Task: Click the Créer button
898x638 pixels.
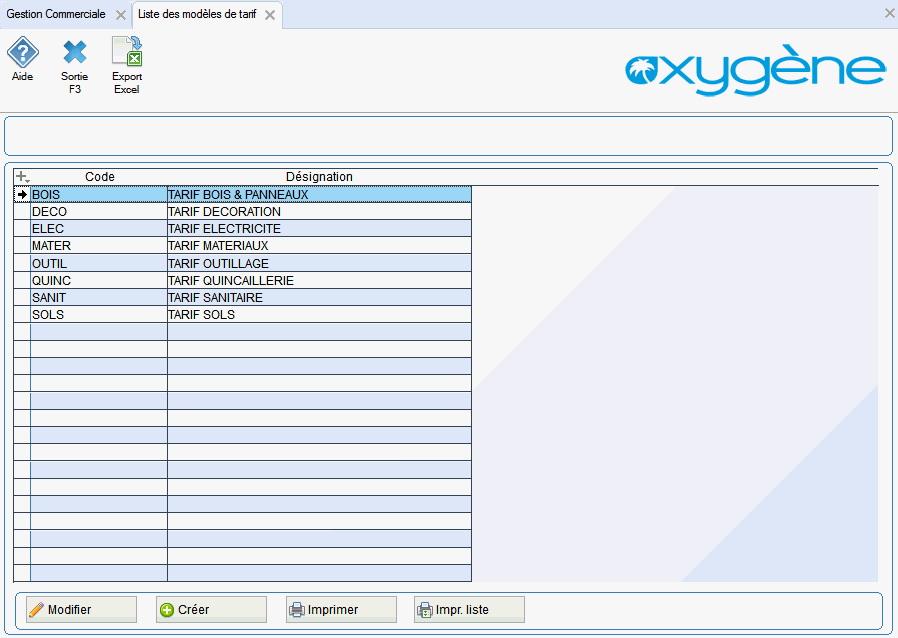Action: pyautogui.click(x=211, y=609)
